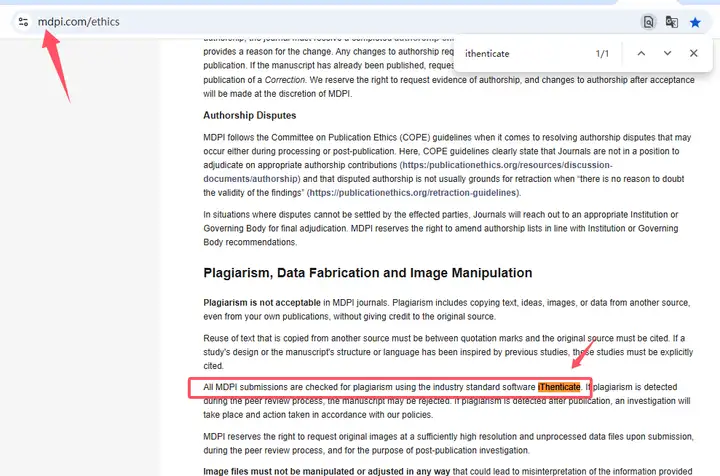The width and height of the screenshot is (720, 476).
Task: Open the find-in-page search icon in address bar
Action: [648, 22]
